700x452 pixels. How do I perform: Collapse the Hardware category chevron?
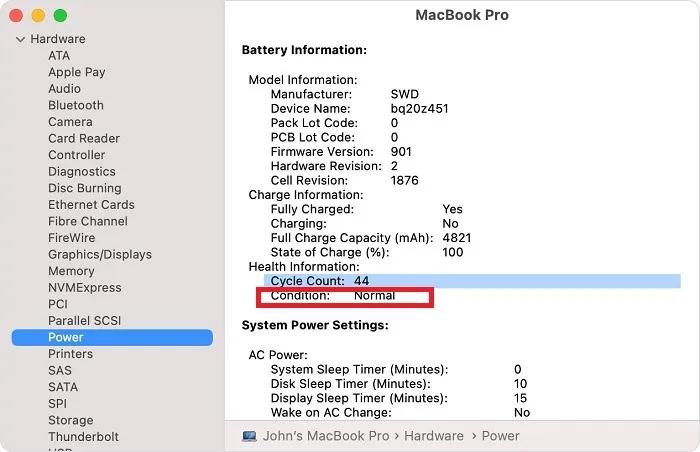[x=19, y=40]
